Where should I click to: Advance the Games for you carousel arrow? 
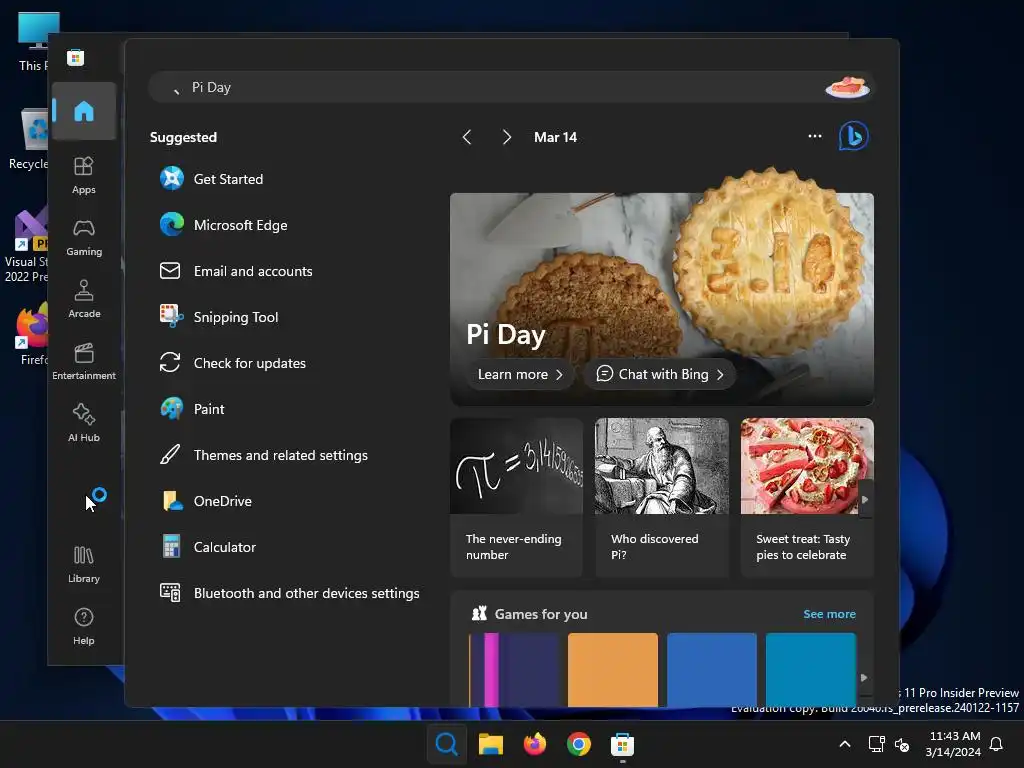click(x=864, y=678)
